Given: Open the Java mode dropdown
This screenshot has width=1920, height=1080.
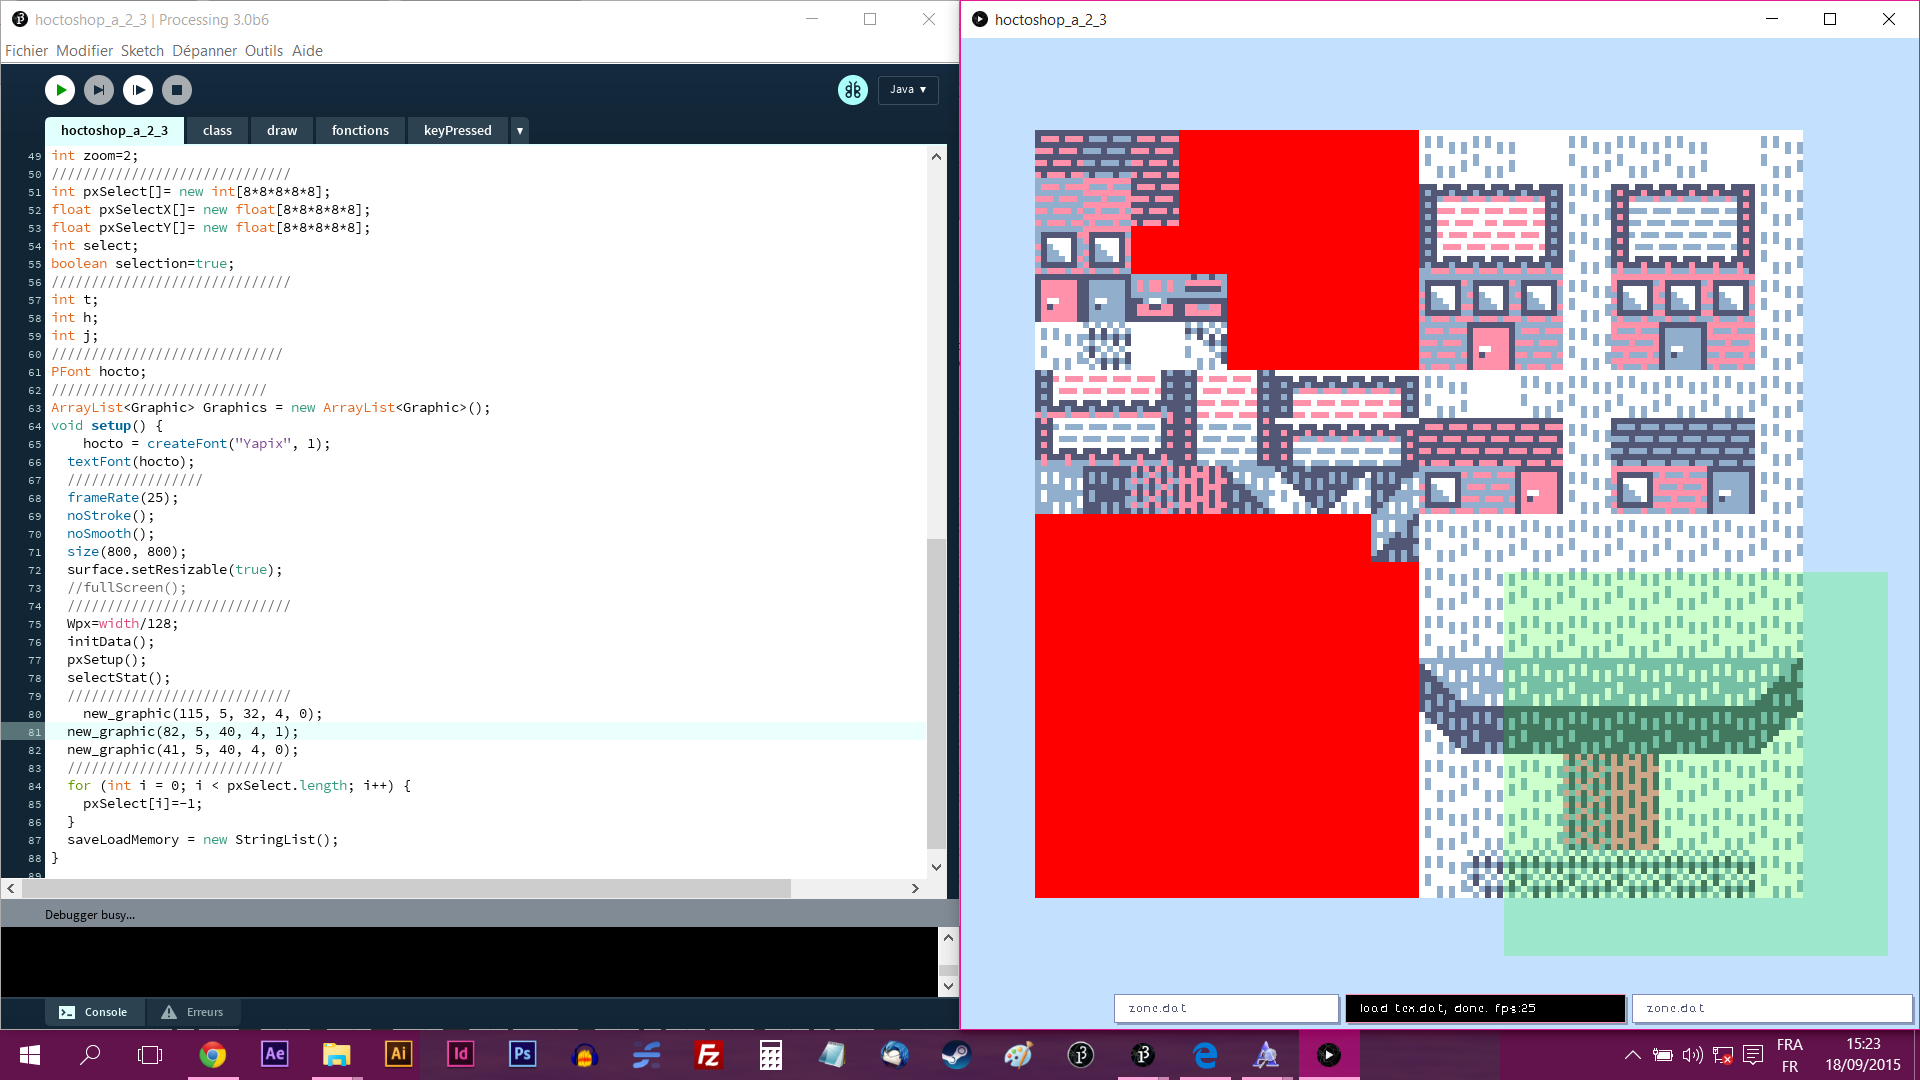Looking at the screenshot, I should tap(908, 90).
